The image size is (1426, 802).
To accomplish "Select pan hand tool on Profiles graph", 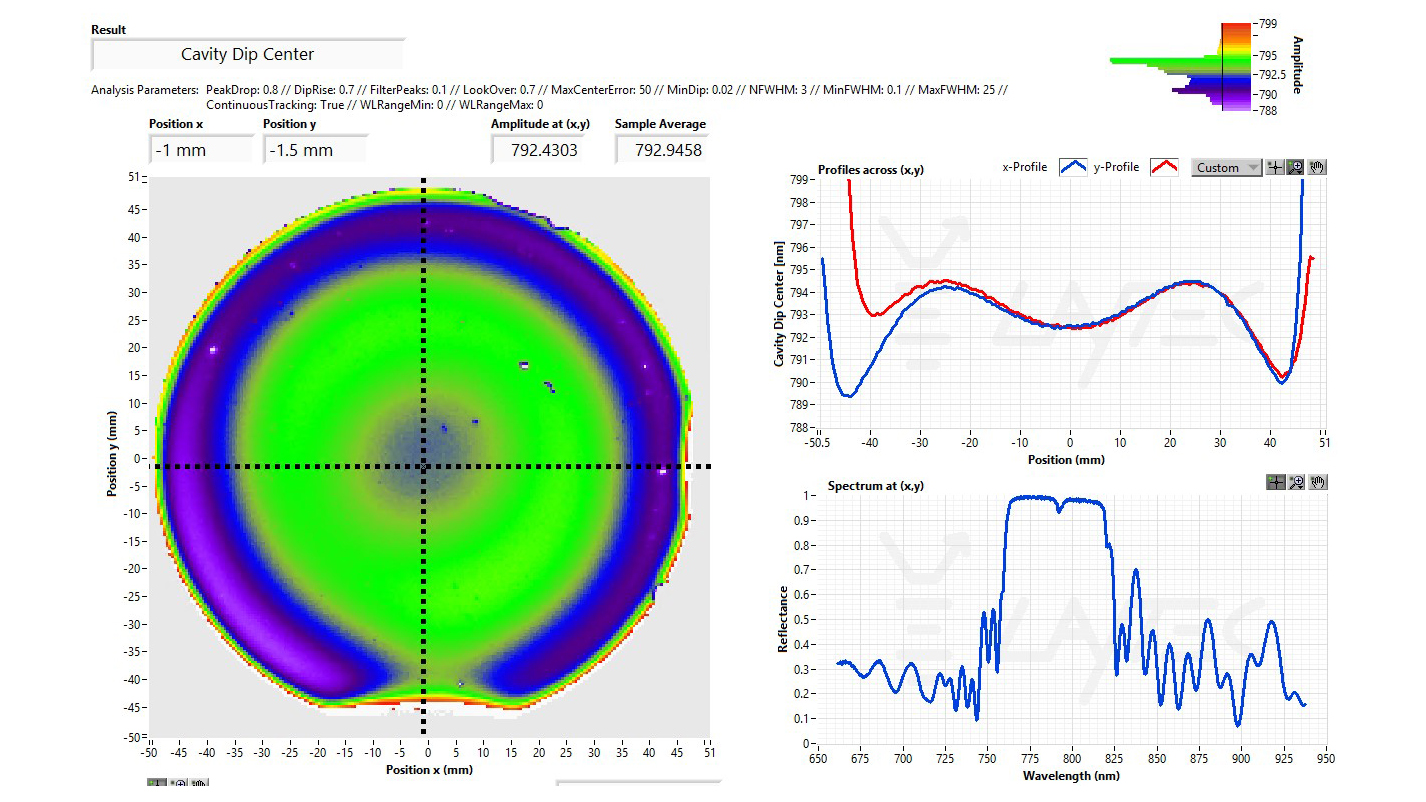I will (1316, 168).
